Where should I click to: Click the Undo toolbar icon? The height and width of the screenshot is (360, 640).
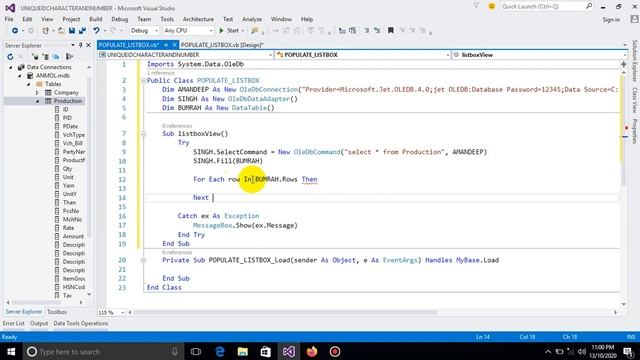coord(96,31)
